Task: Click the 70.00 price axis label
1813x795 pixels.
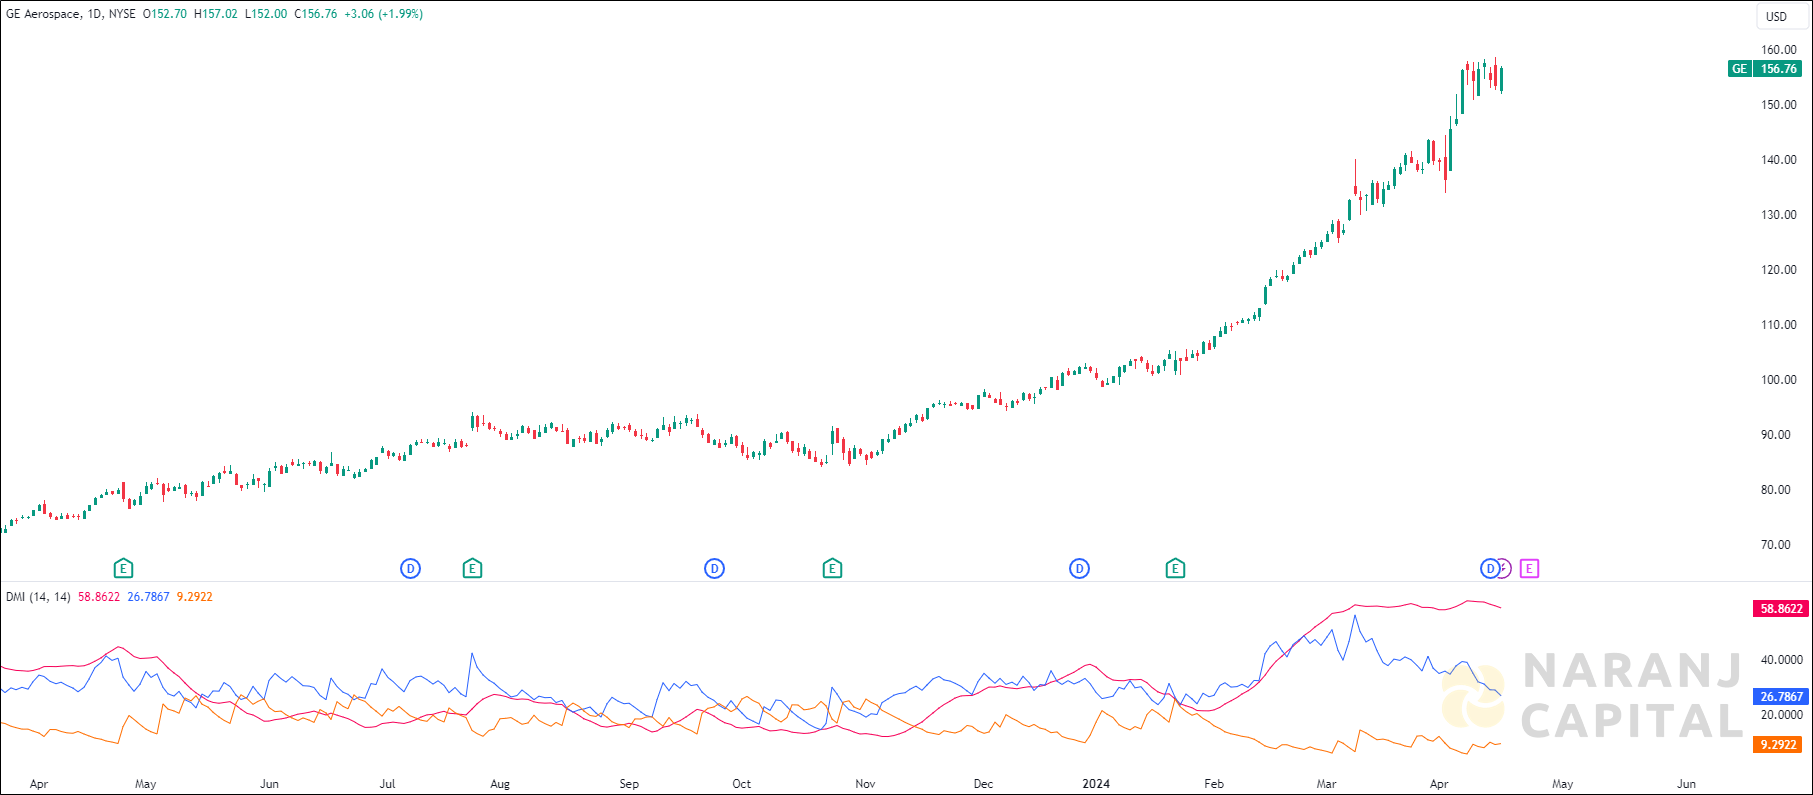Action: (x=1776, y=545)
